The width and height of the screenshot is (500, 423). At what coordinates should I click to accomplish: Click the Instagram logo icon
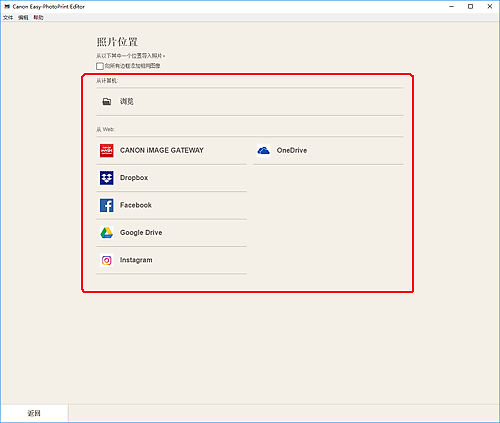(107, 260)
